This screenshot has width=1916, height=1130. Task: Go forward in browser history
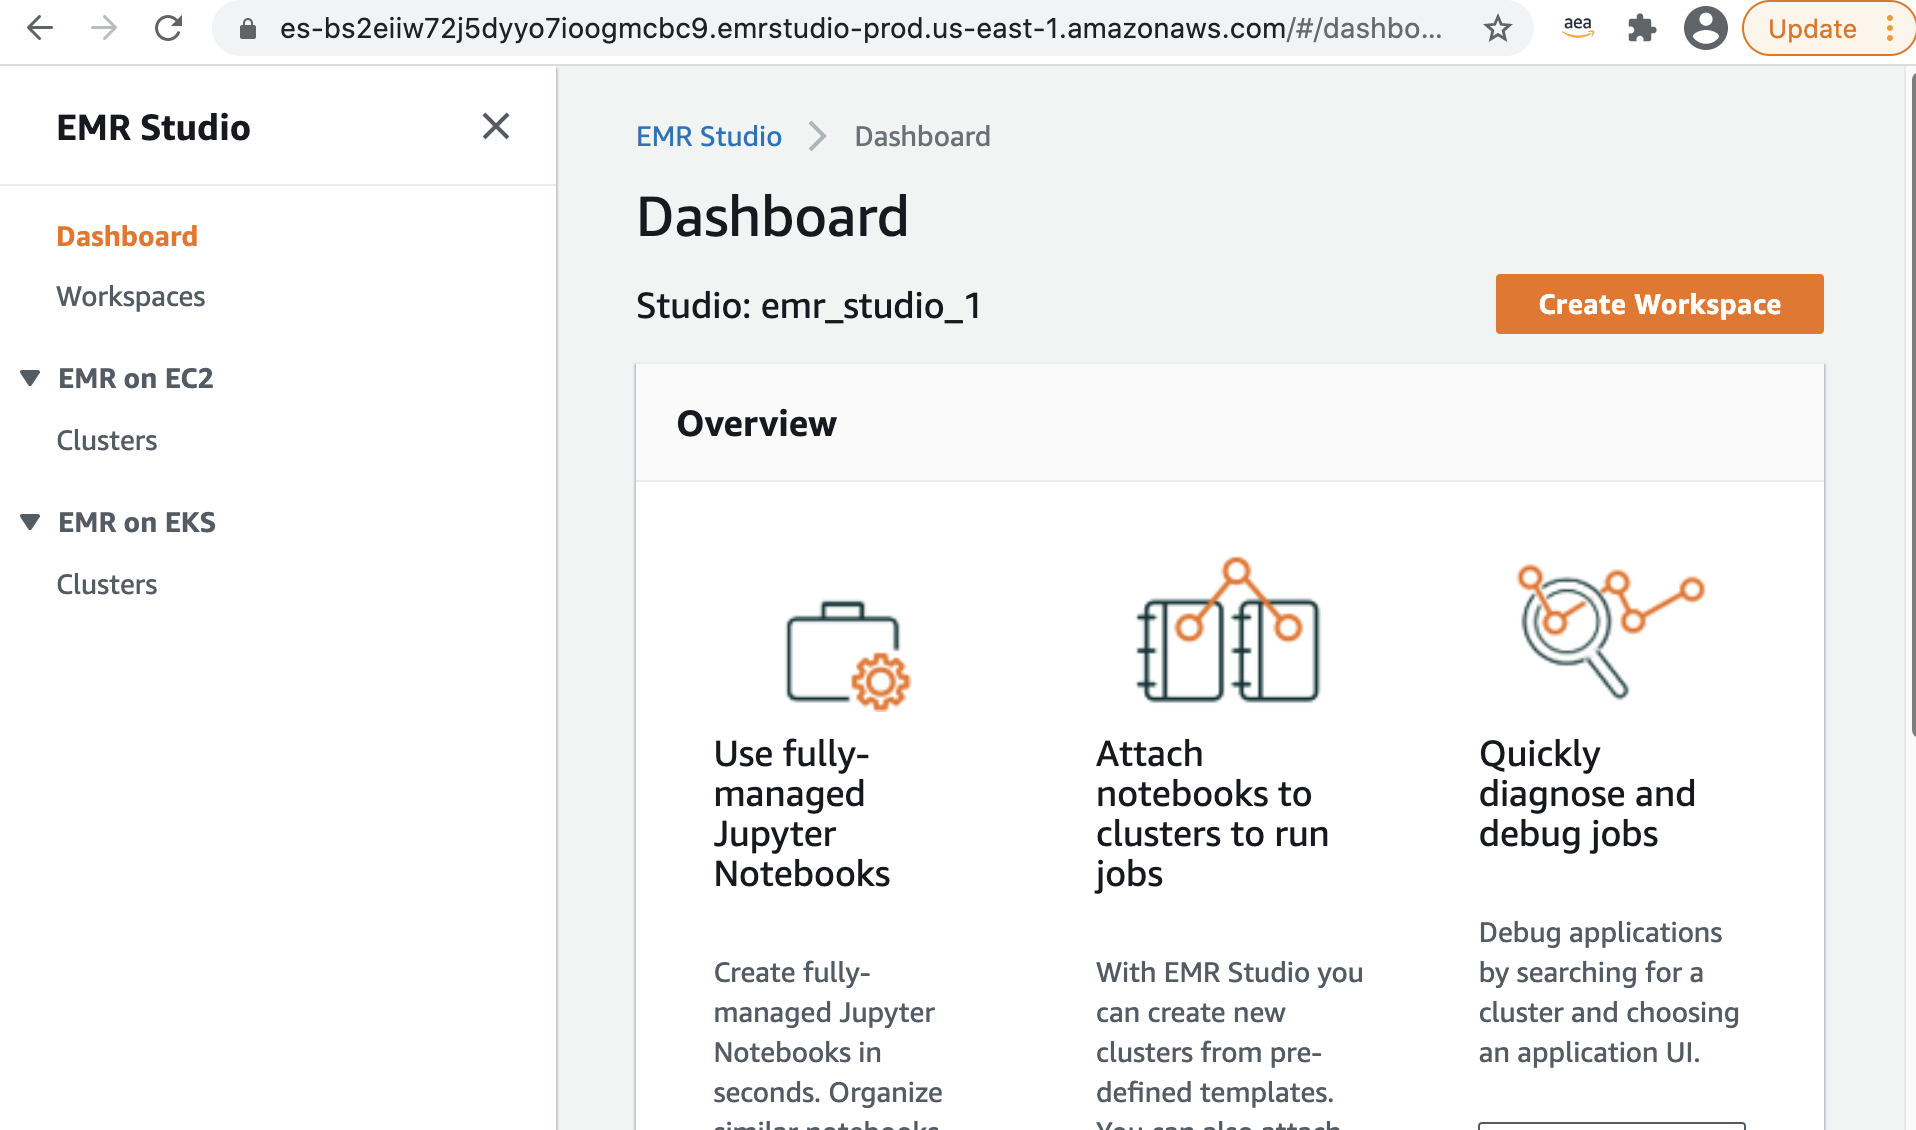[104, 28]
